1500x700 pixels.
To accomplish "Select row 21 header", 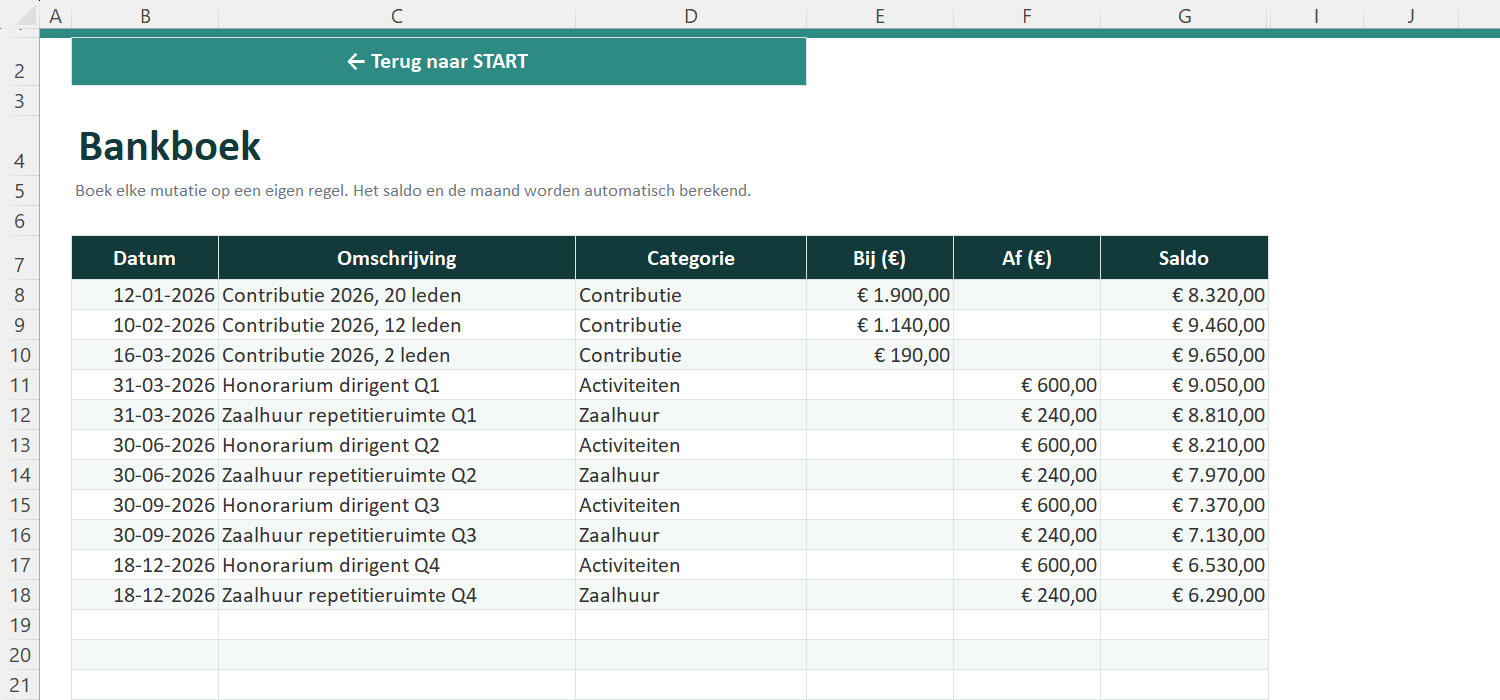I will [20, 685].
